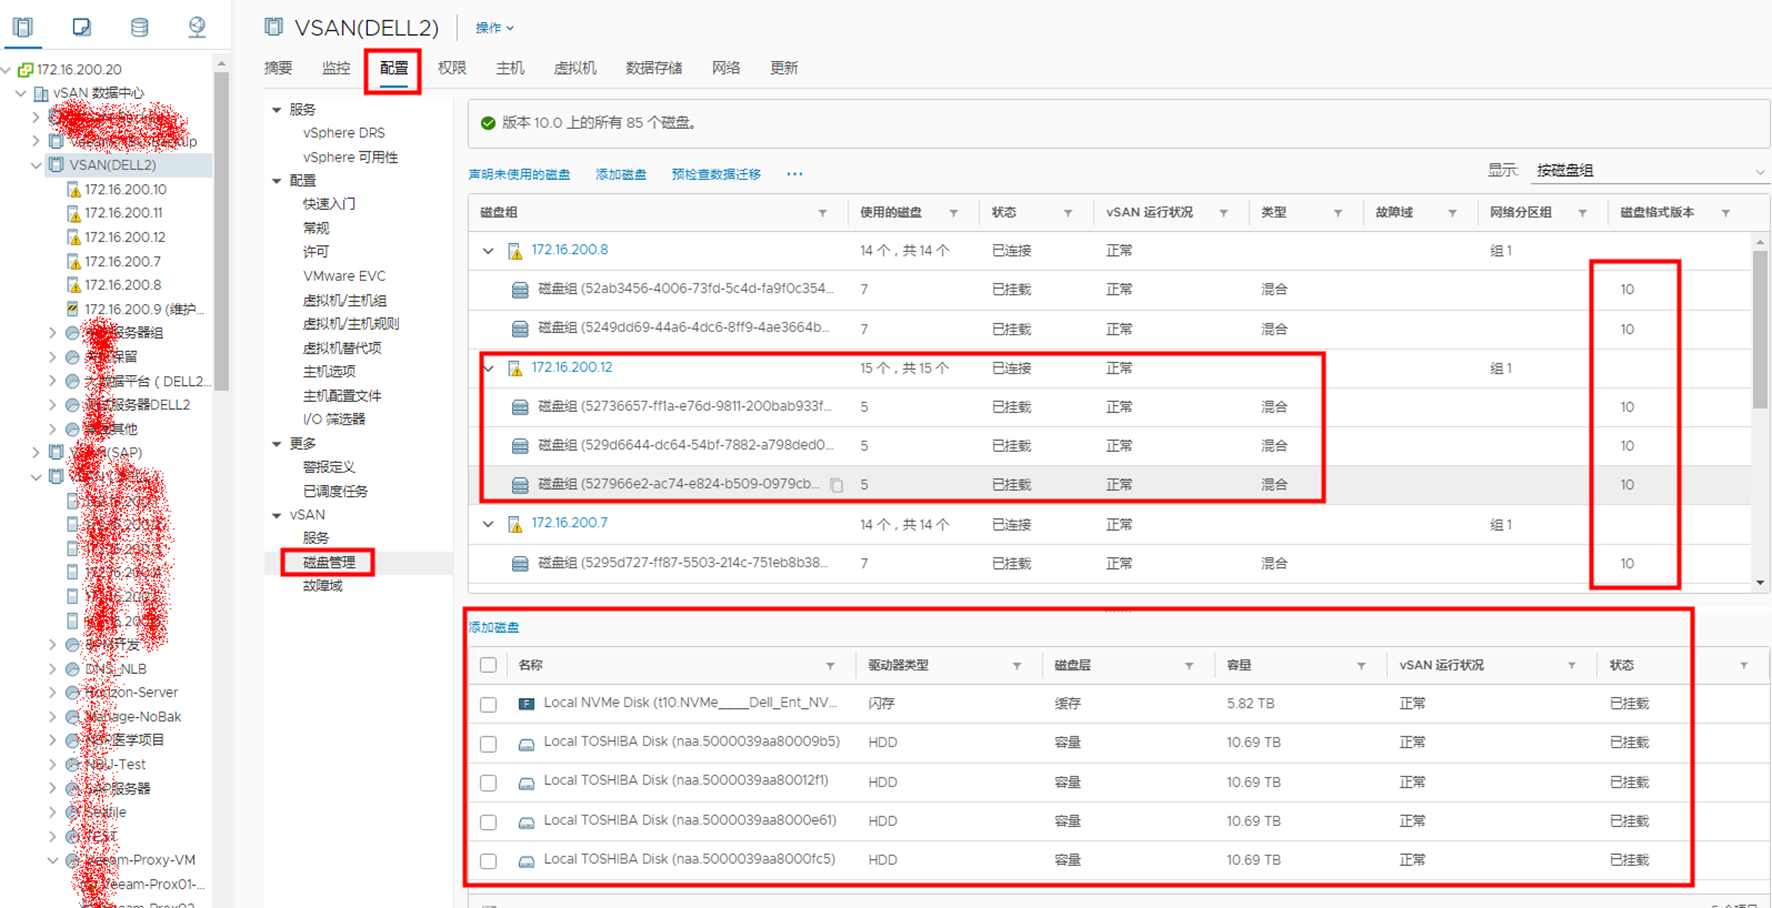Click the NVMe flash disk icon
This screenshot has width=1772, height=908.
(526, 704)
